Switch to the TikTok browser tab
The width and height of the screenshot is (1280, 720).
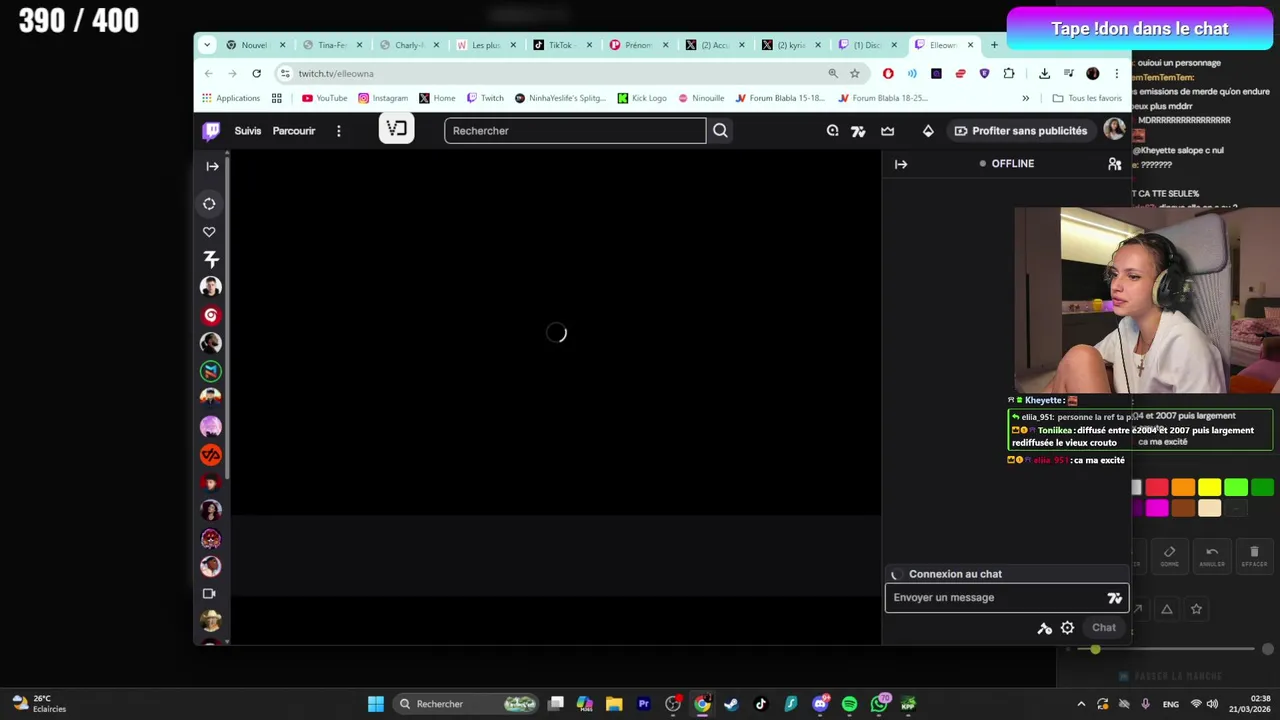(560, 45)
